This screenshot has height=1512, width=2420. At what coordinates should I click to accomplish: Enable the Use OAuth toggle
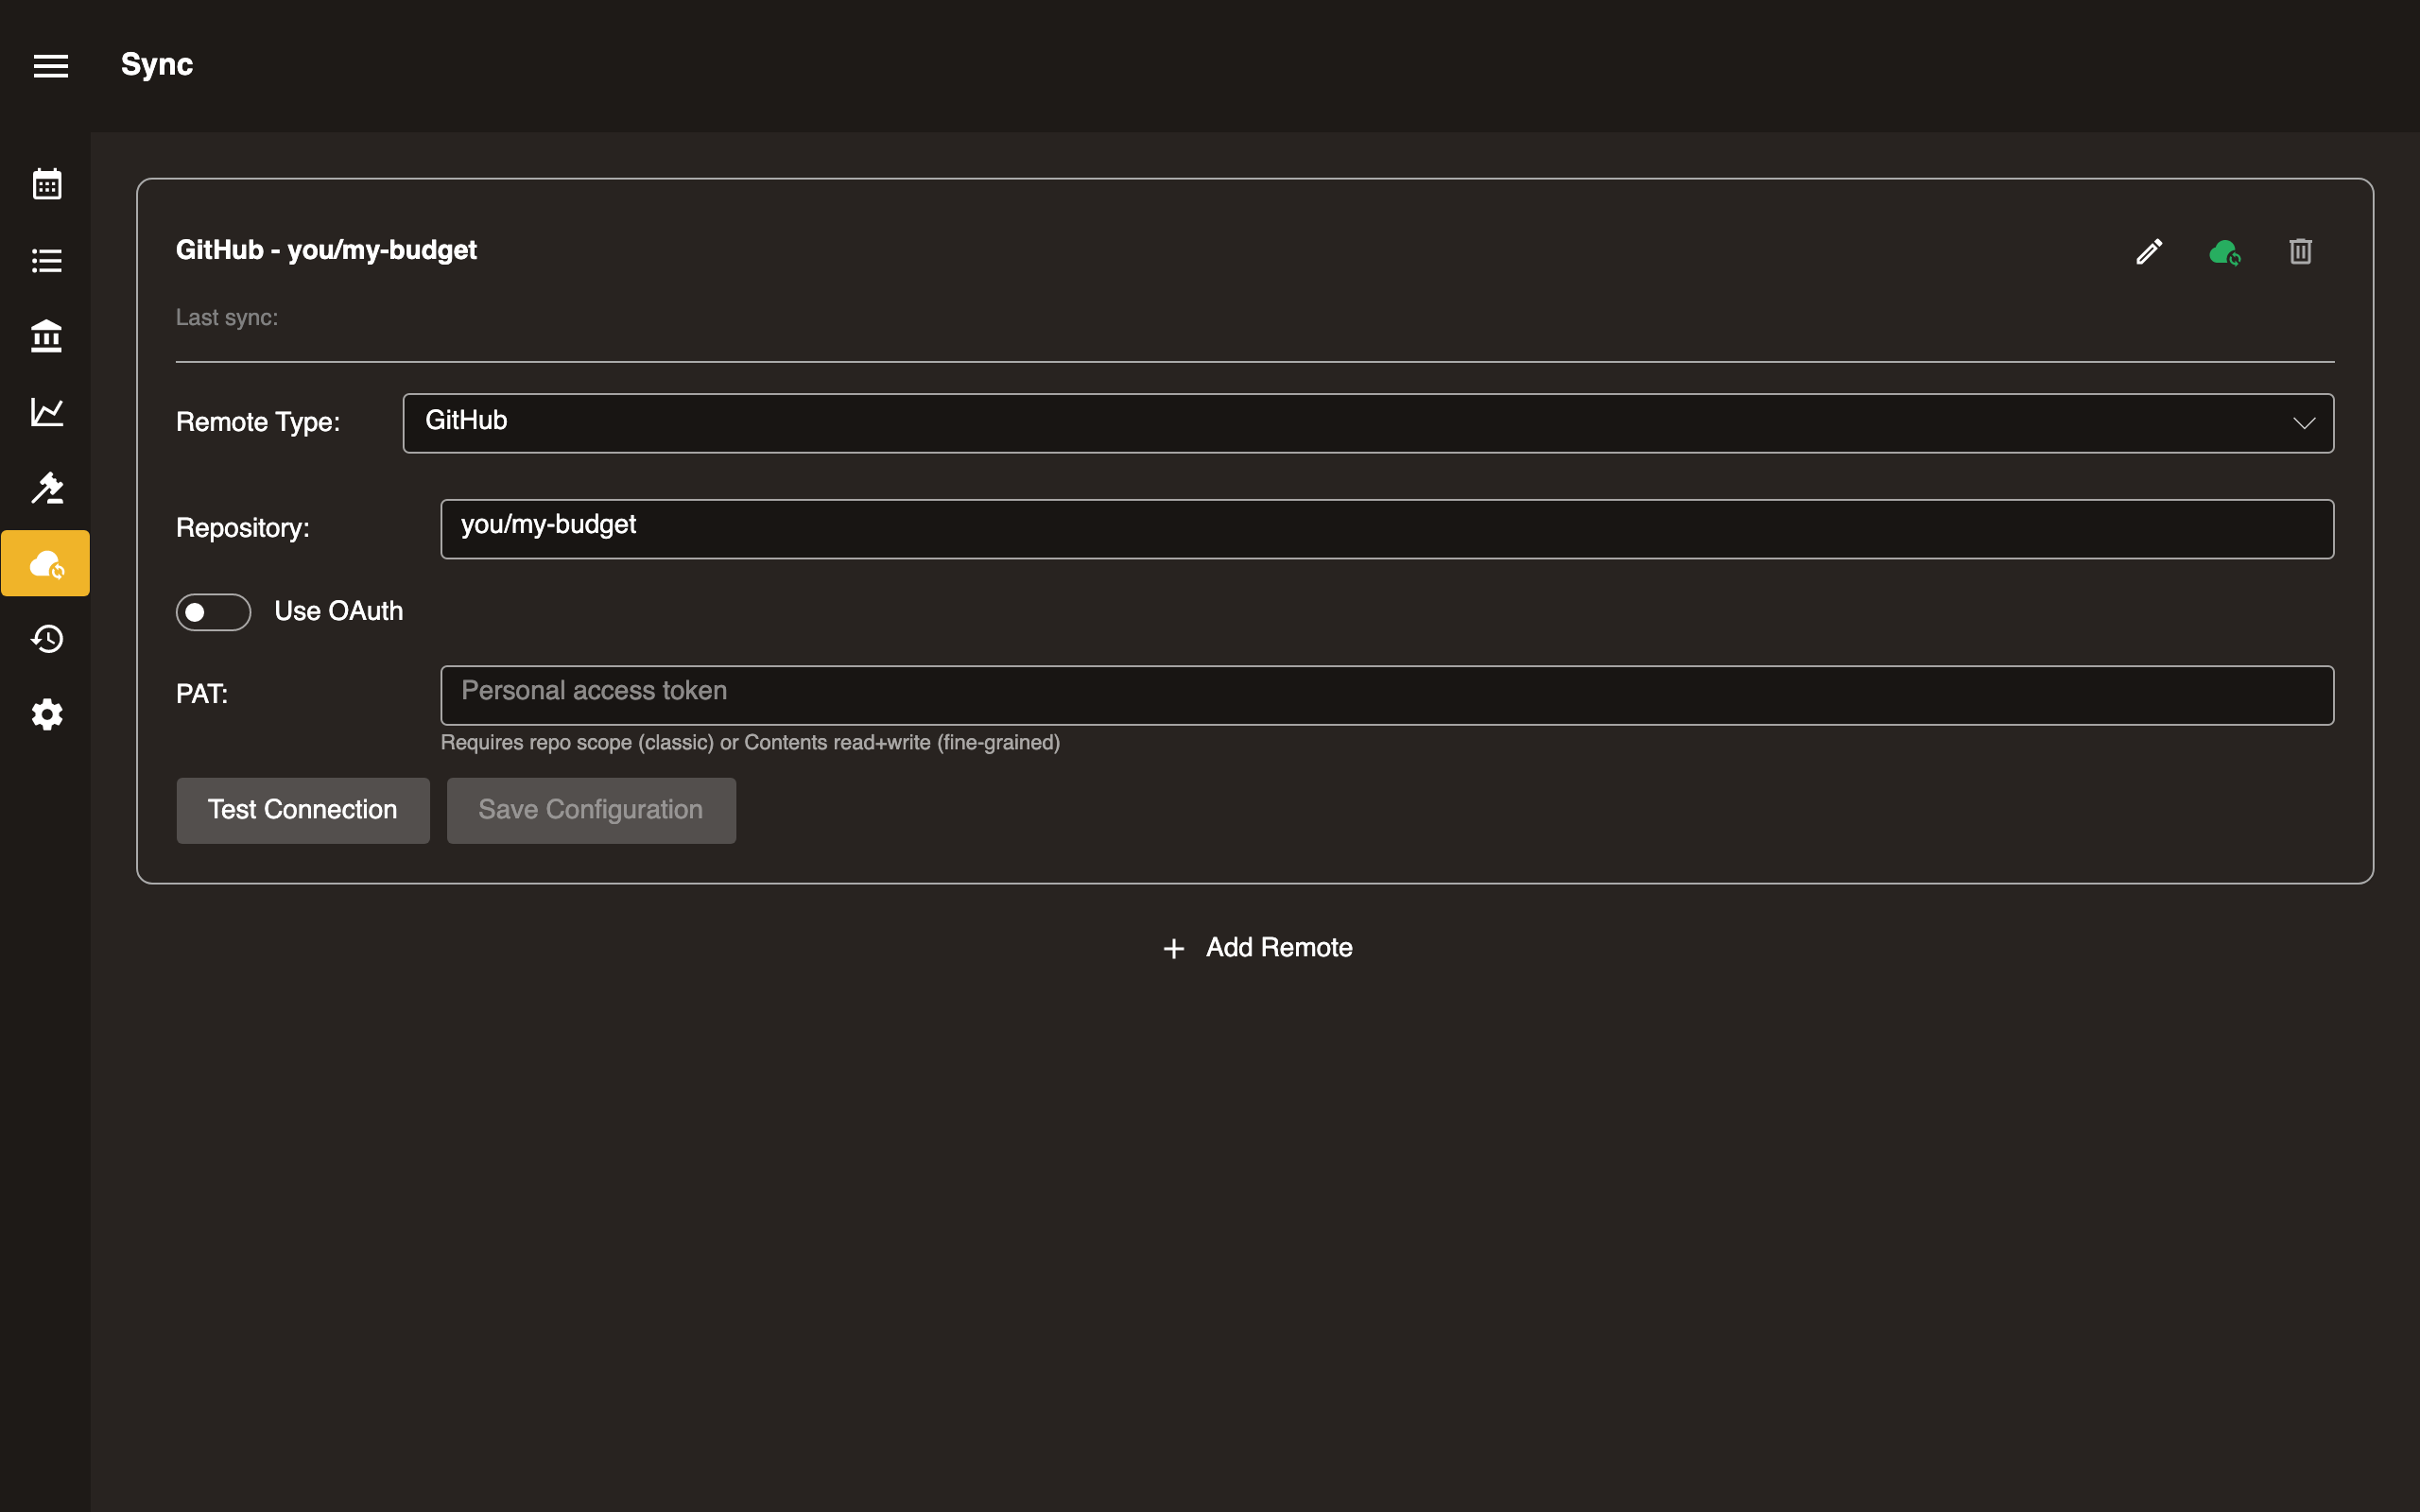coord(213,611)
